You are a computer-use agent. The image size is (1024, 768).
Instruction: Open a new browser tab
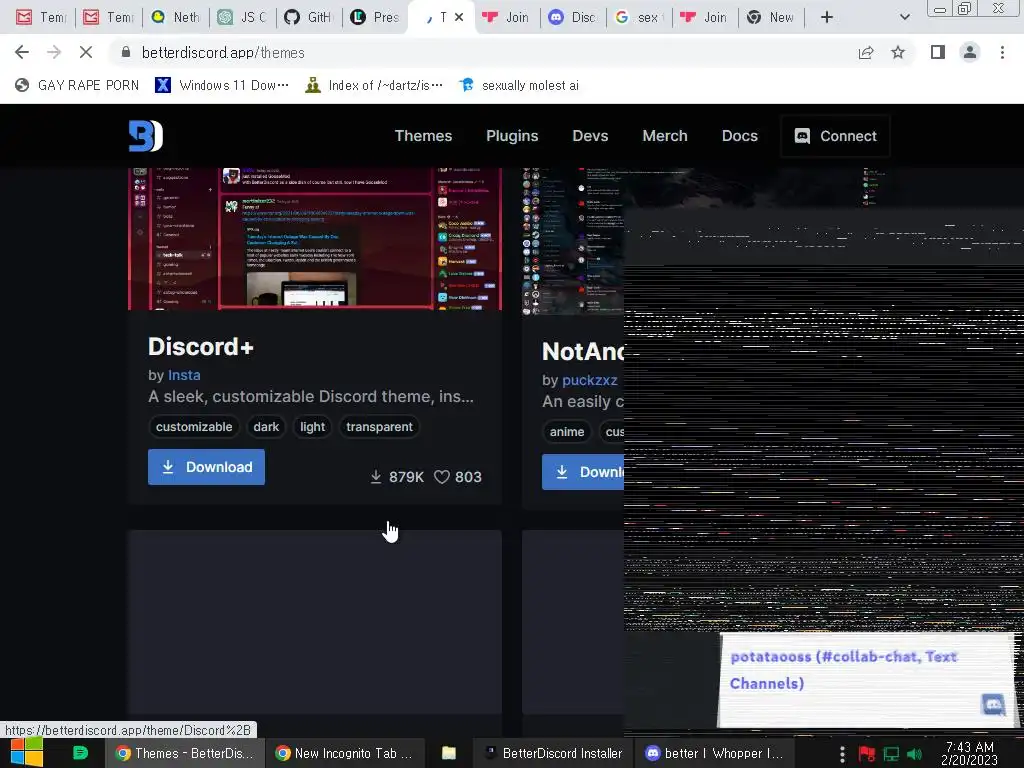point(827,17)
